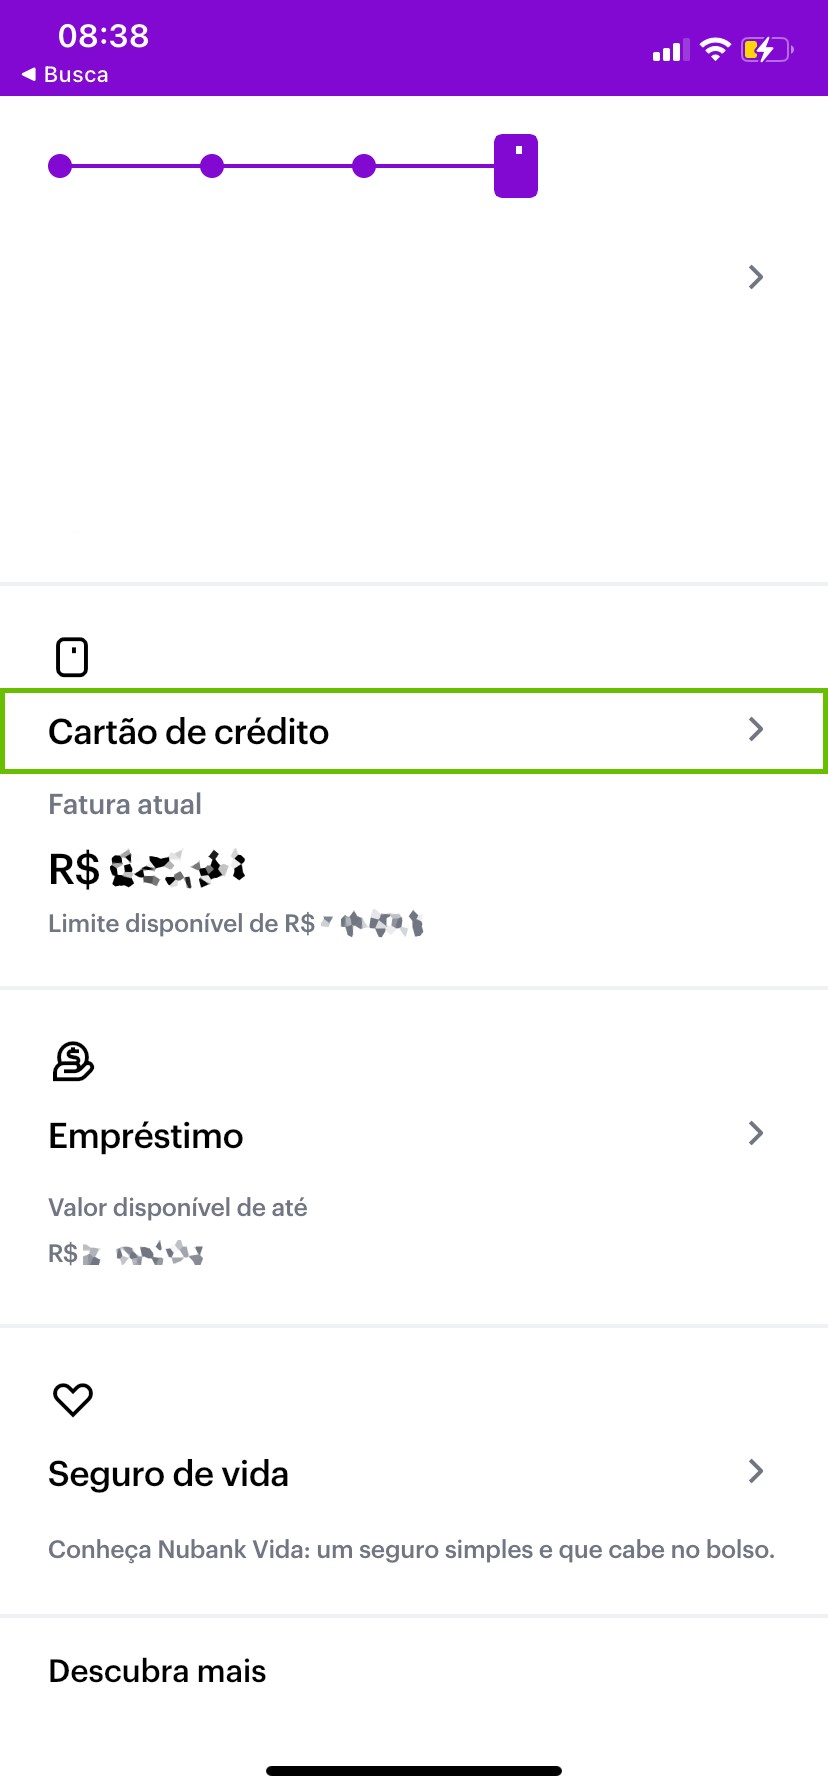Tap the second dot on the progress line

click(x=212, y=166)
